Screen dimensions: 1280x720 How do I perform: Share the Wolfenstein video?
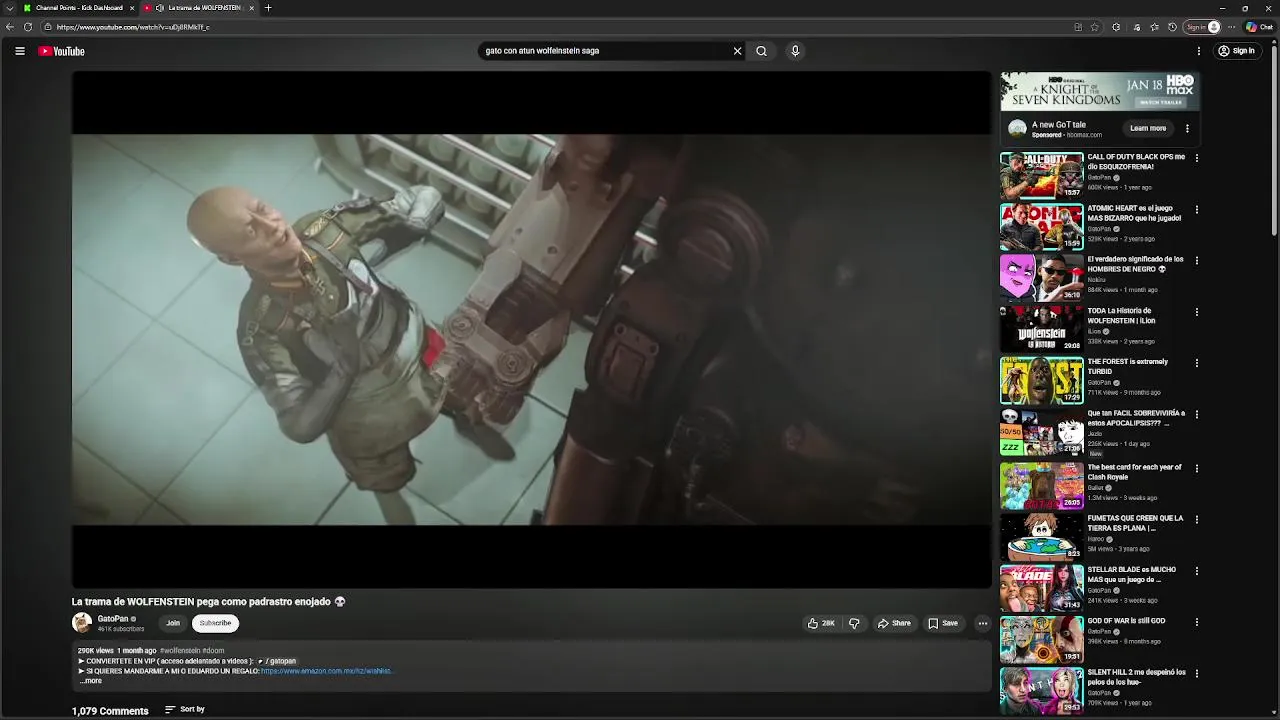(894, 623)
